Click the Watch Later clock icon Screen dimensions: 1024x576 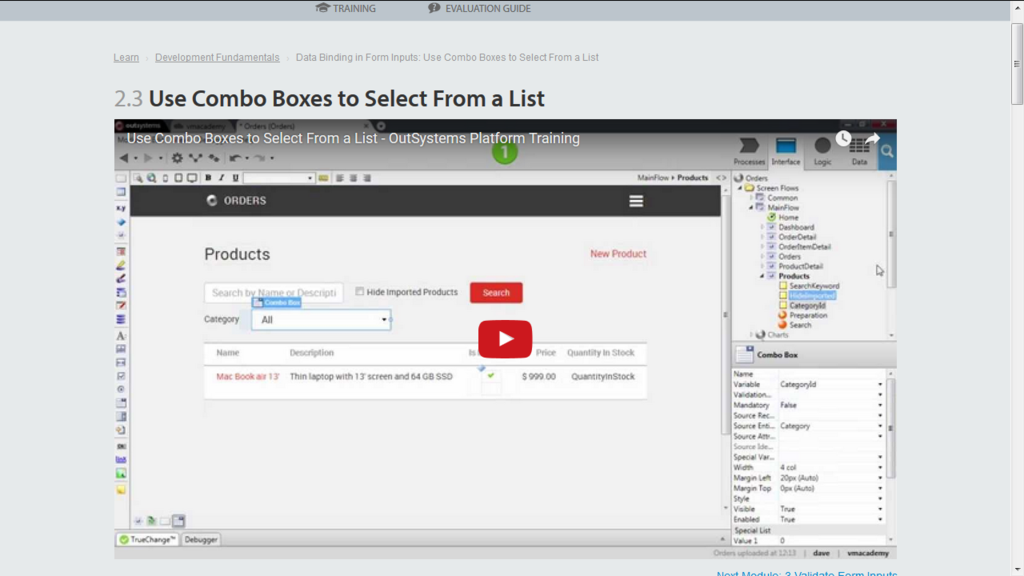pyautogui.click(x=843, y=138)
